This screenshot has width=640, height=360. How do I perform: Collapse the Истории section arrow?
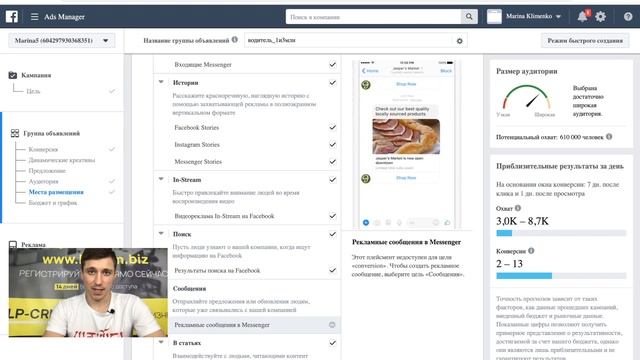[x=161, y=82]
